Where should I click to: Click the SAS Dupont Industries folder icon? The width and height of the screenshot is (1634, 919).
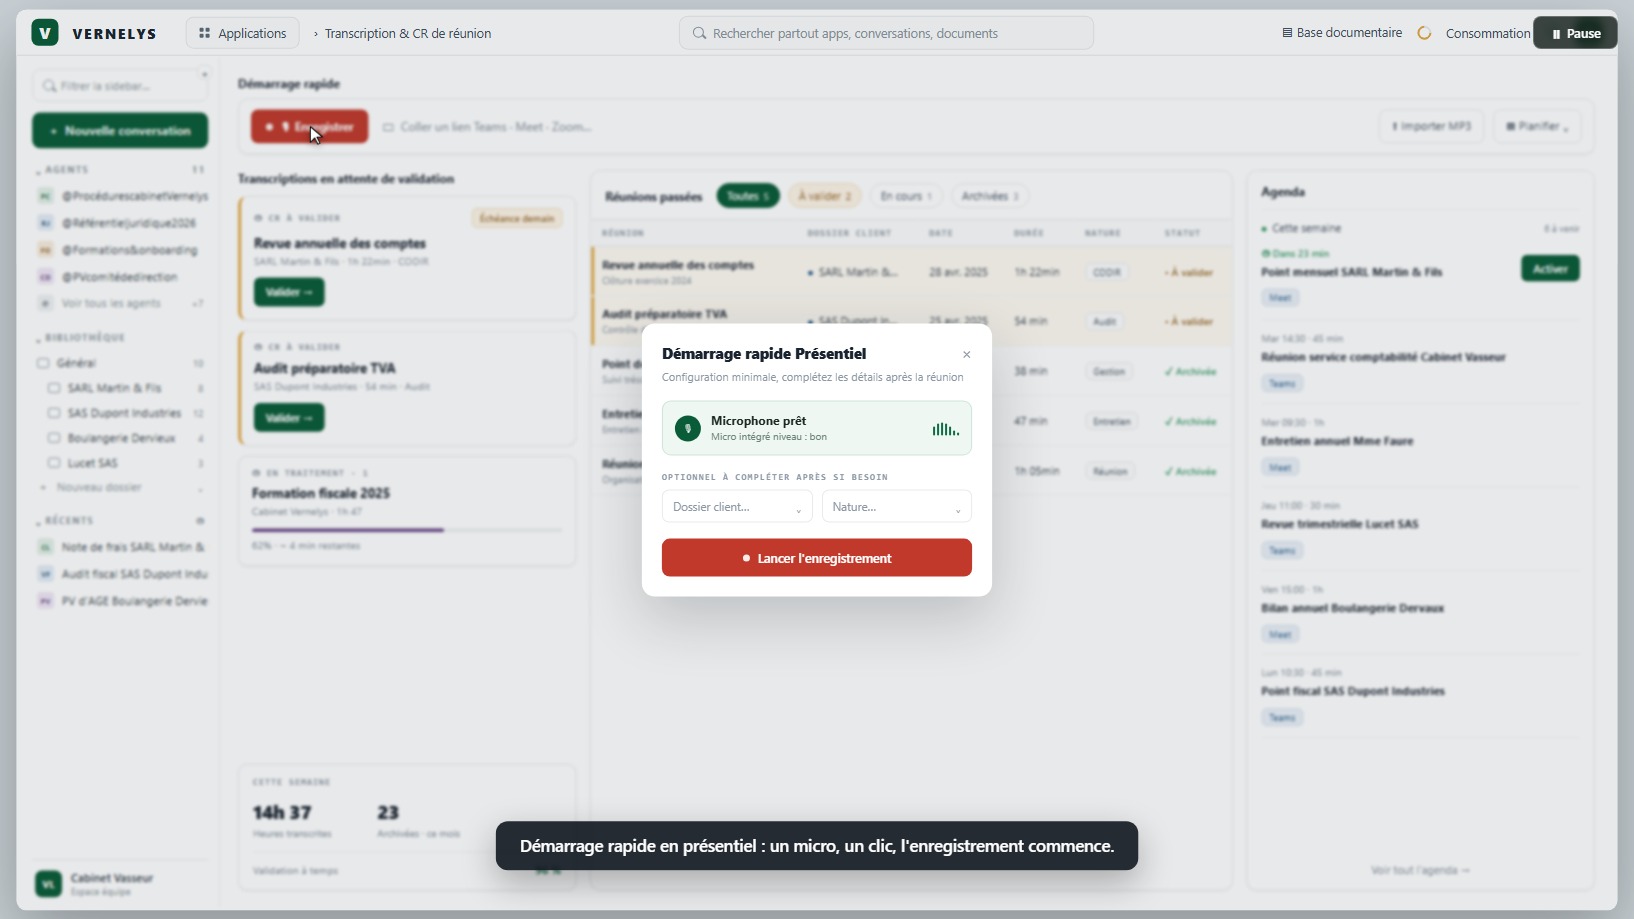pyautogui.click(x=54, y=413)
